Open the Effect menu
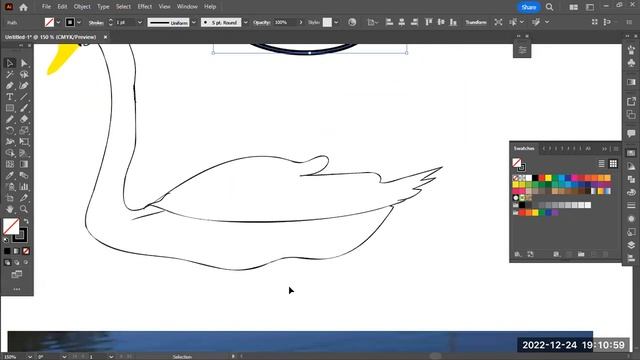Image resolution: width=640 pixels, height=360 pixels. tap(144, 7)
